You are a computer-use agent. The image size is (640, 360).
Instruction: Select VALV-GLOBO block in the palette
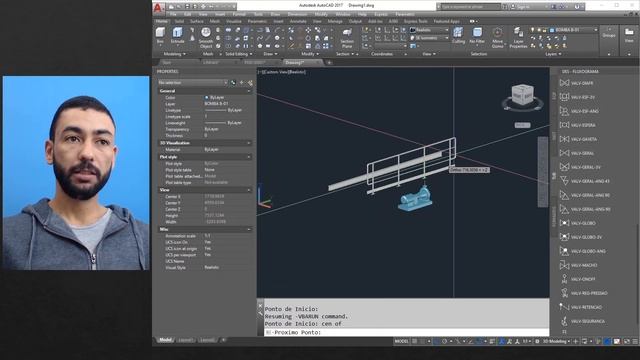tap(578, 223)
